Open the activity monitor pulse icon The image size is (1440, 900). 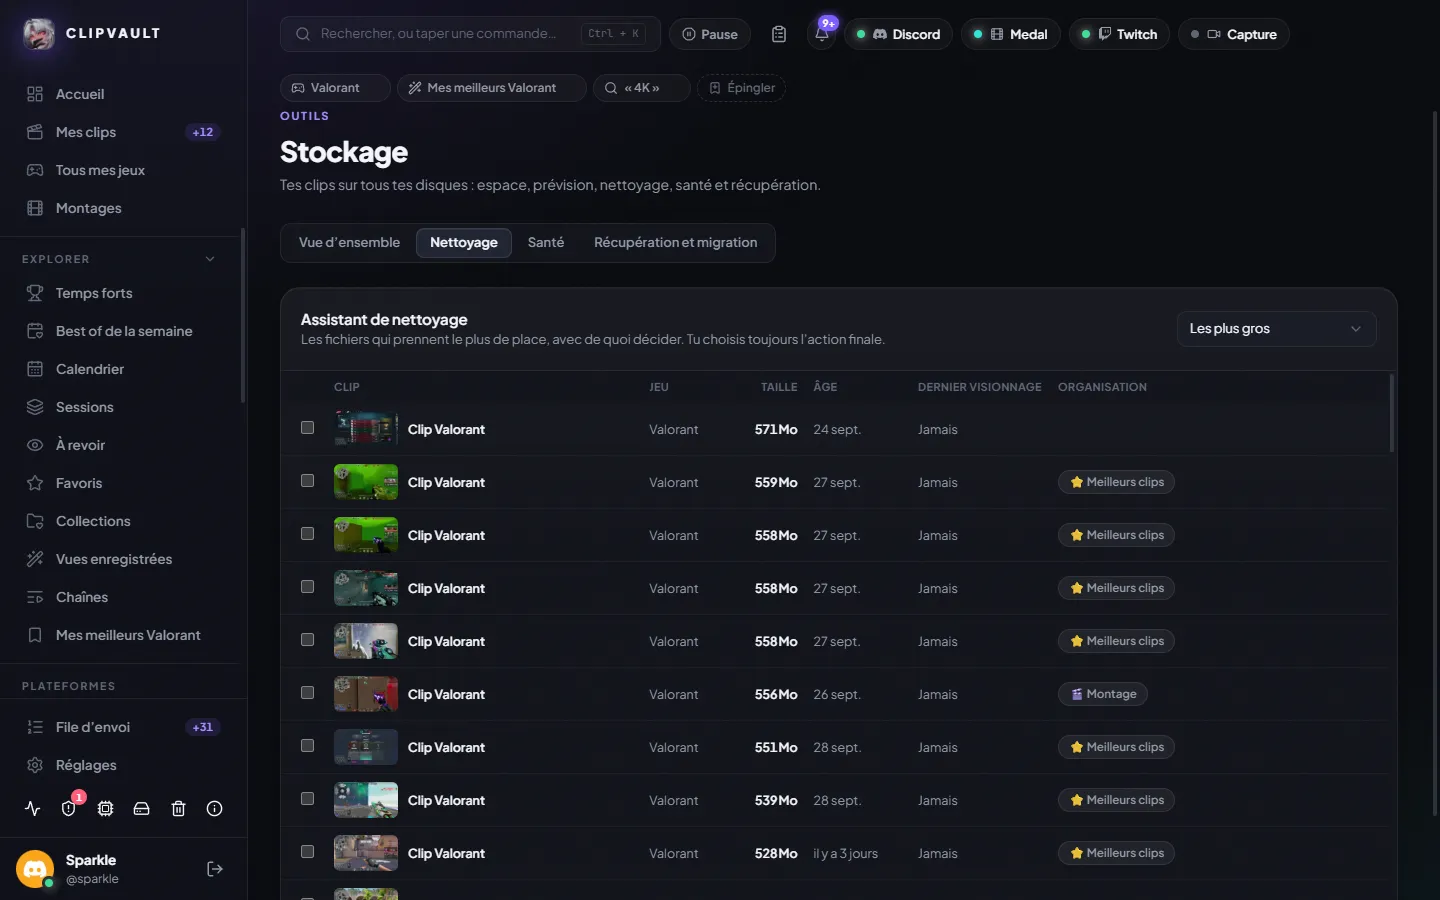tap(33, 809)
